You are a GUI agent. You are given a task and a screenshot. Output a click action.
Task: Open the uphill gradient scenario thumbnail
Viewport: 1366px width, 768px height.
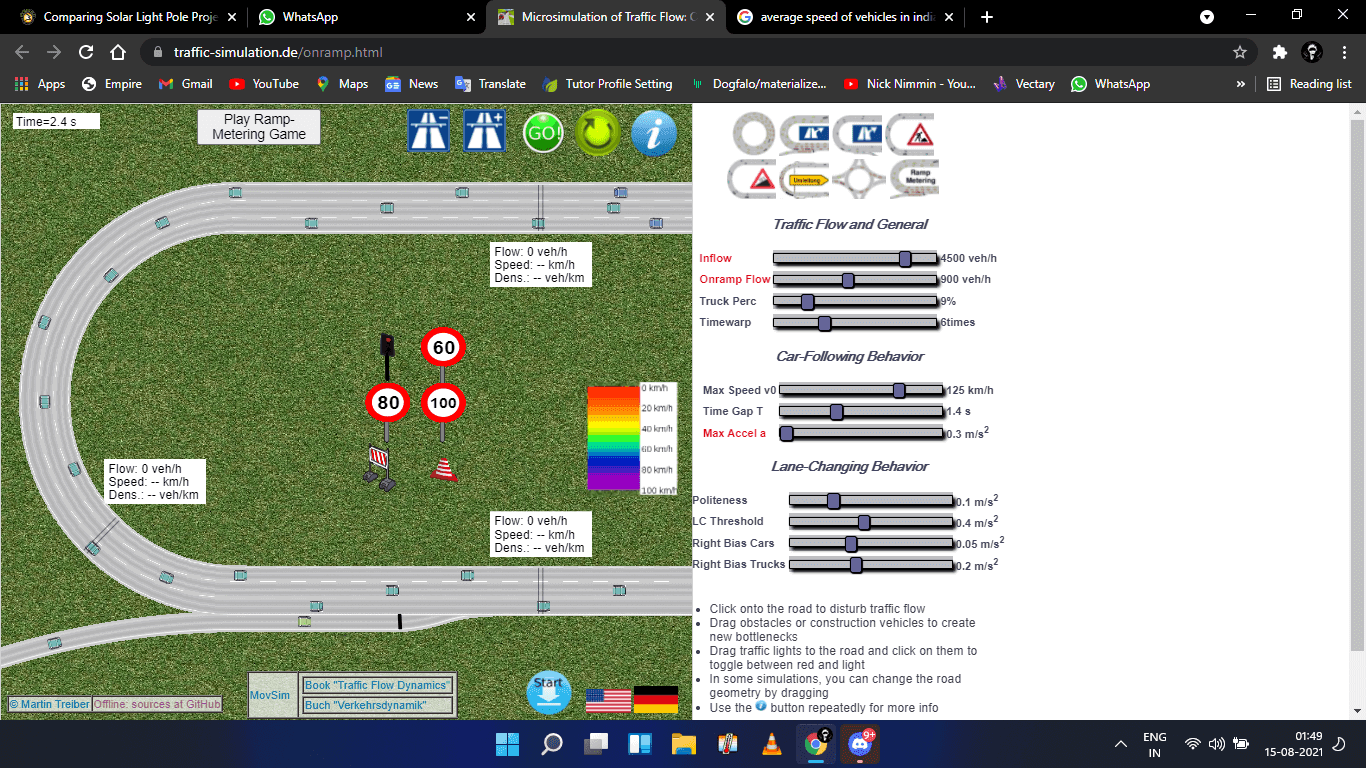point(754,178)
